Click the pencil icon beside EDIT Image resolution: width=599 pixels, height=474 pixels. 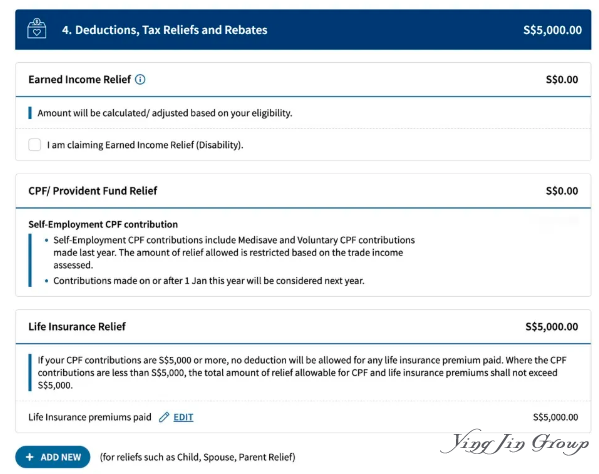164,417
